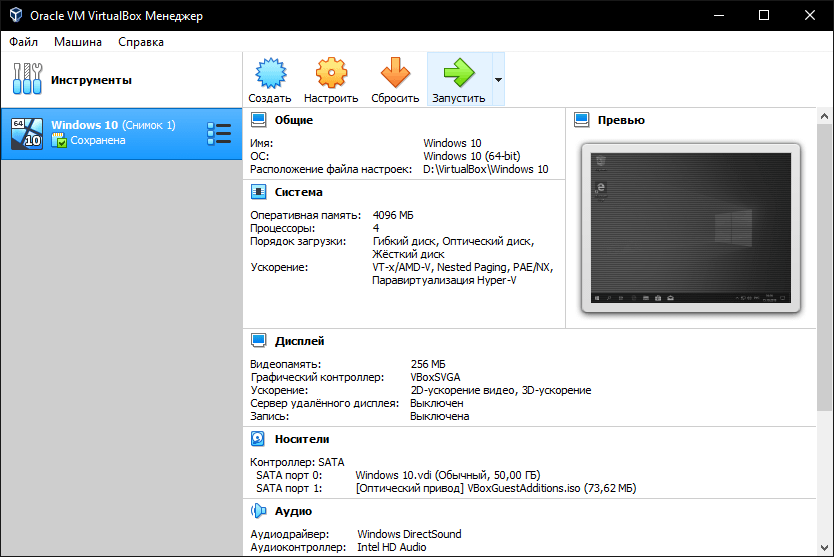Click the Создать (Create) toolbar icon
This screenshot has width=834, height=557.
click(270, 74)
